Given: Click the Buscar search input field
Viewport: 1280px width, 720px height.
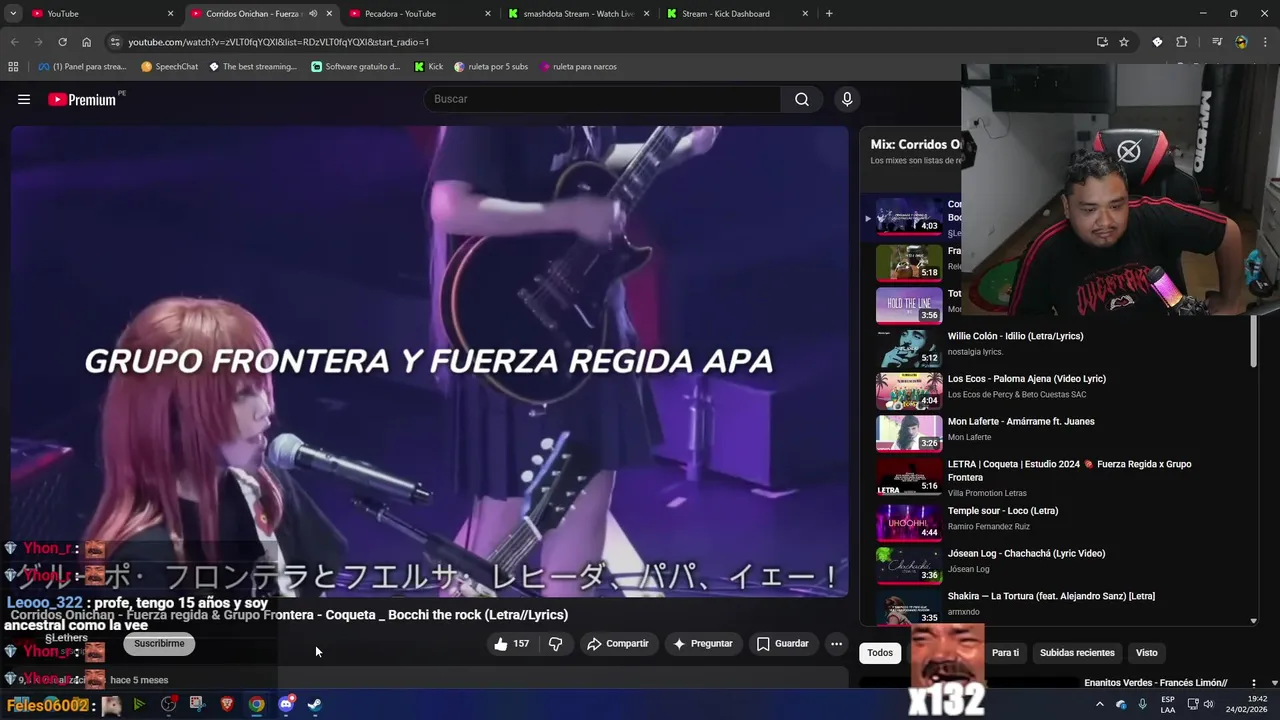Looking at the screenshot, I should [602, 99].
